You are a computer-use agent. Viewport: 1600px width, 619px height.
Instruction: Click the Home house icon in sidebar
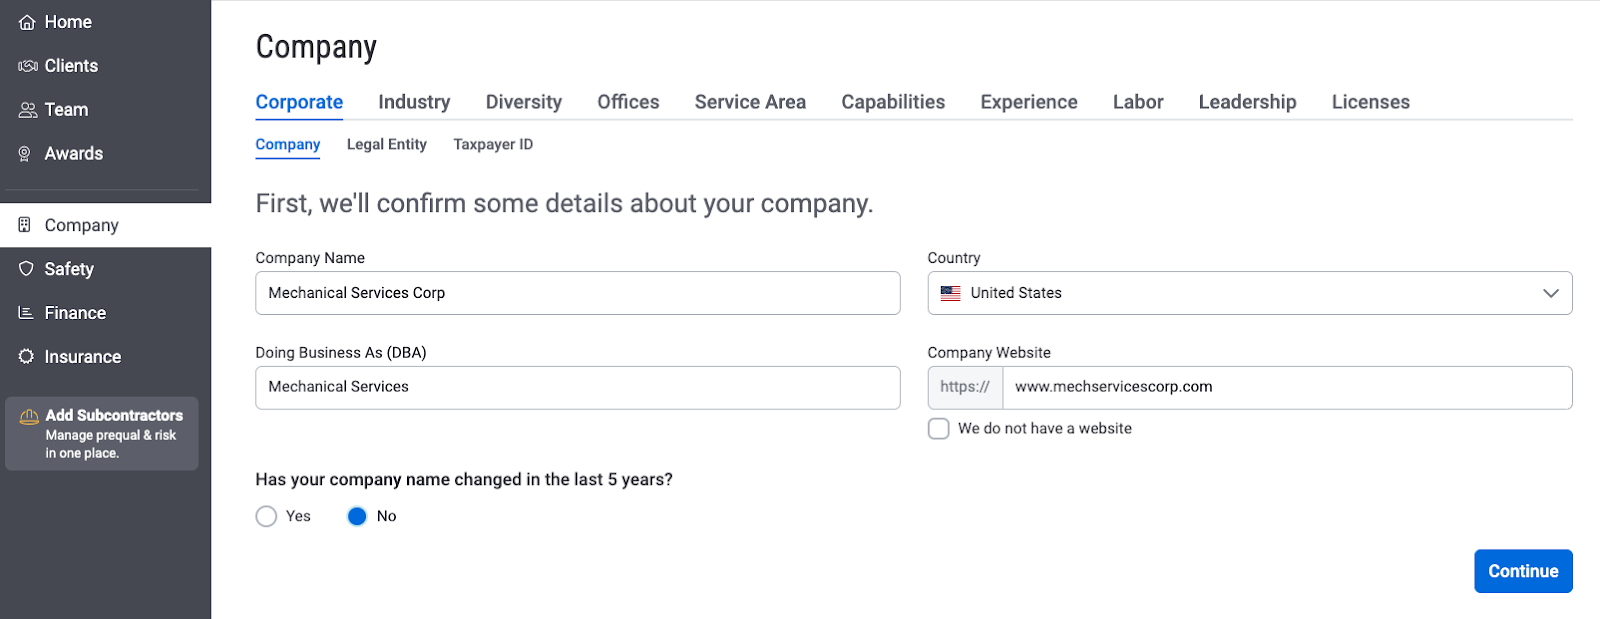27,22
